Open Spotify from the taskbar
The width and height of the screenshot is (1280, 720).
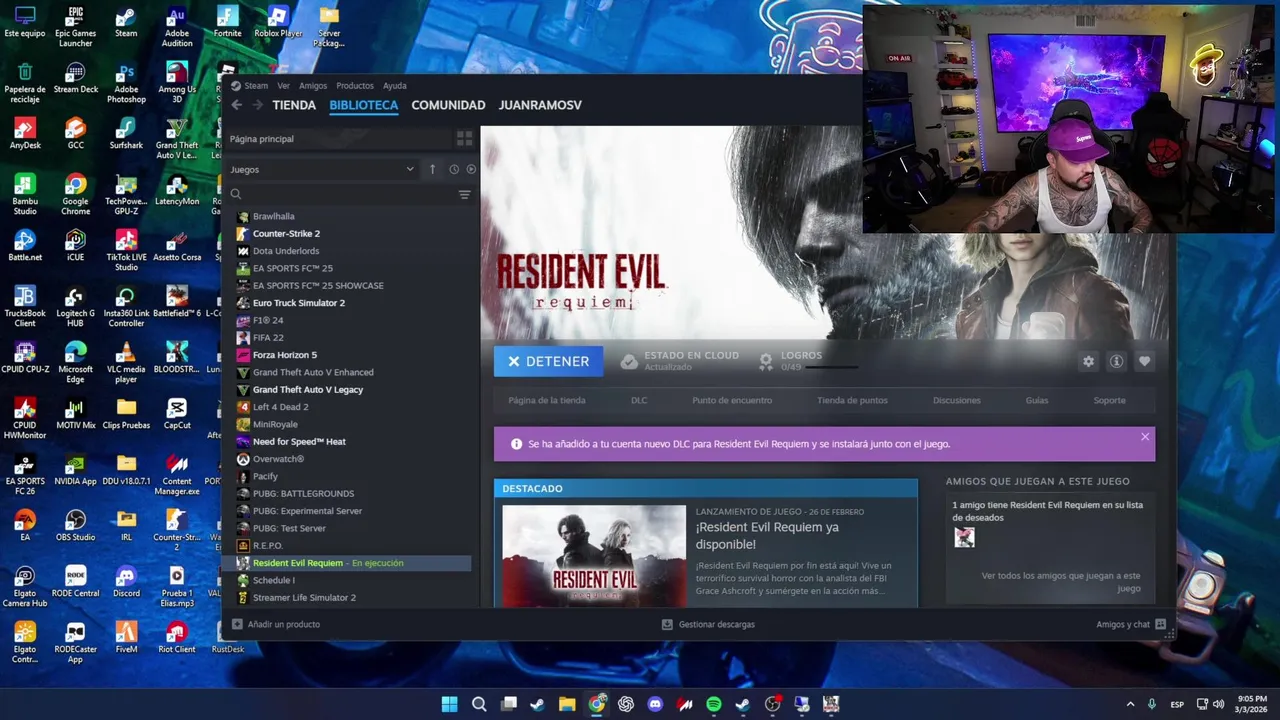pos(713,704)
